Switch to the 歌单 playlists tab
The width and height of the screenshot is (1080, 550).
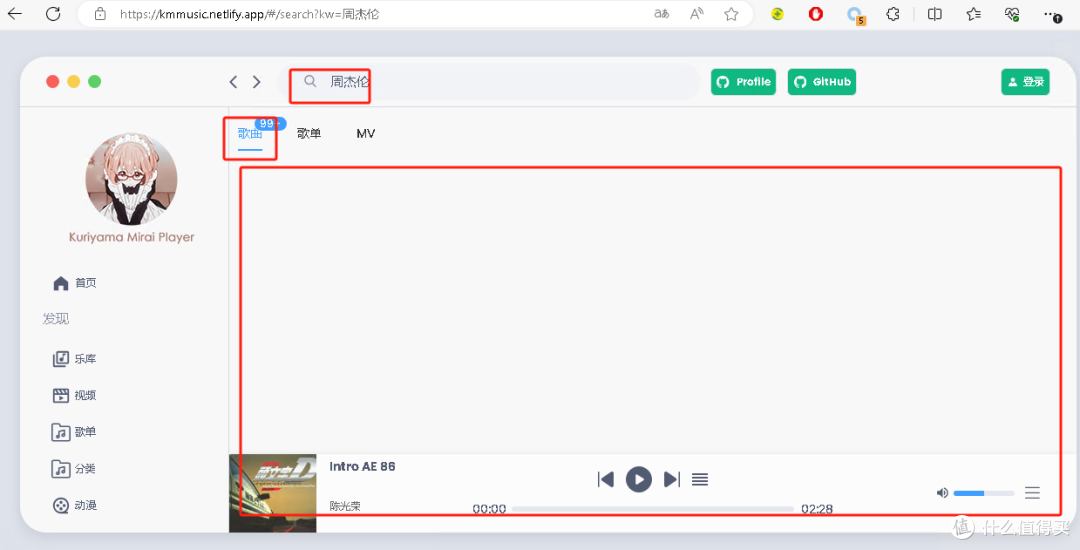[x=309, y=134]
